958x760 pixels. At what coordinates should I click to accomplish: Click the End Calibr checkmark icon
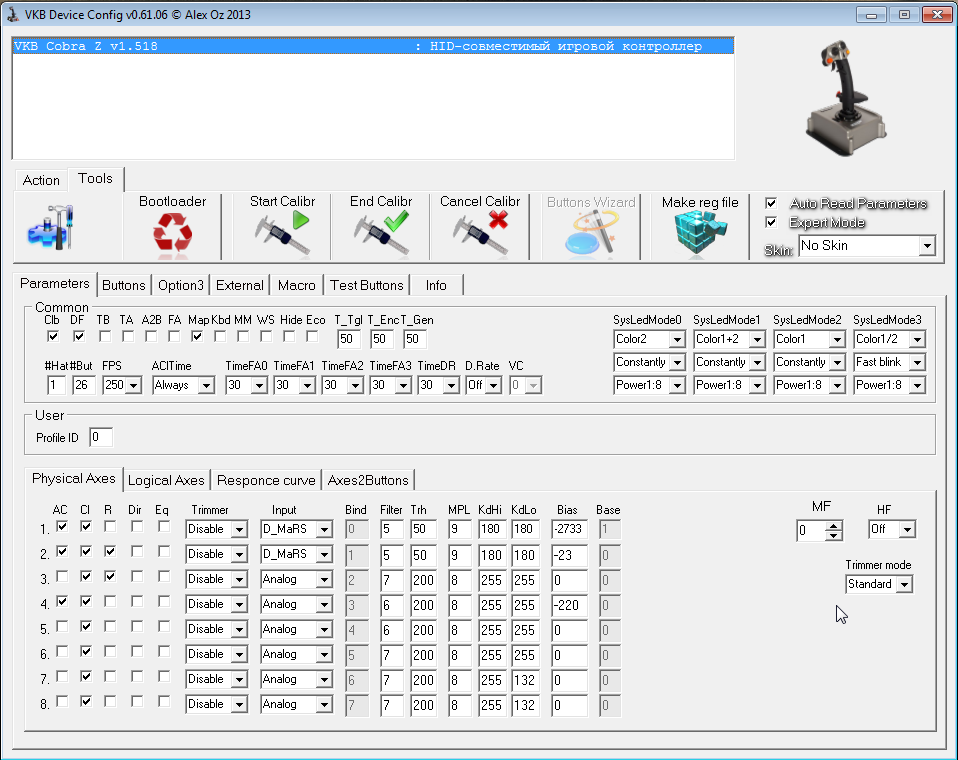click(381, 234)
